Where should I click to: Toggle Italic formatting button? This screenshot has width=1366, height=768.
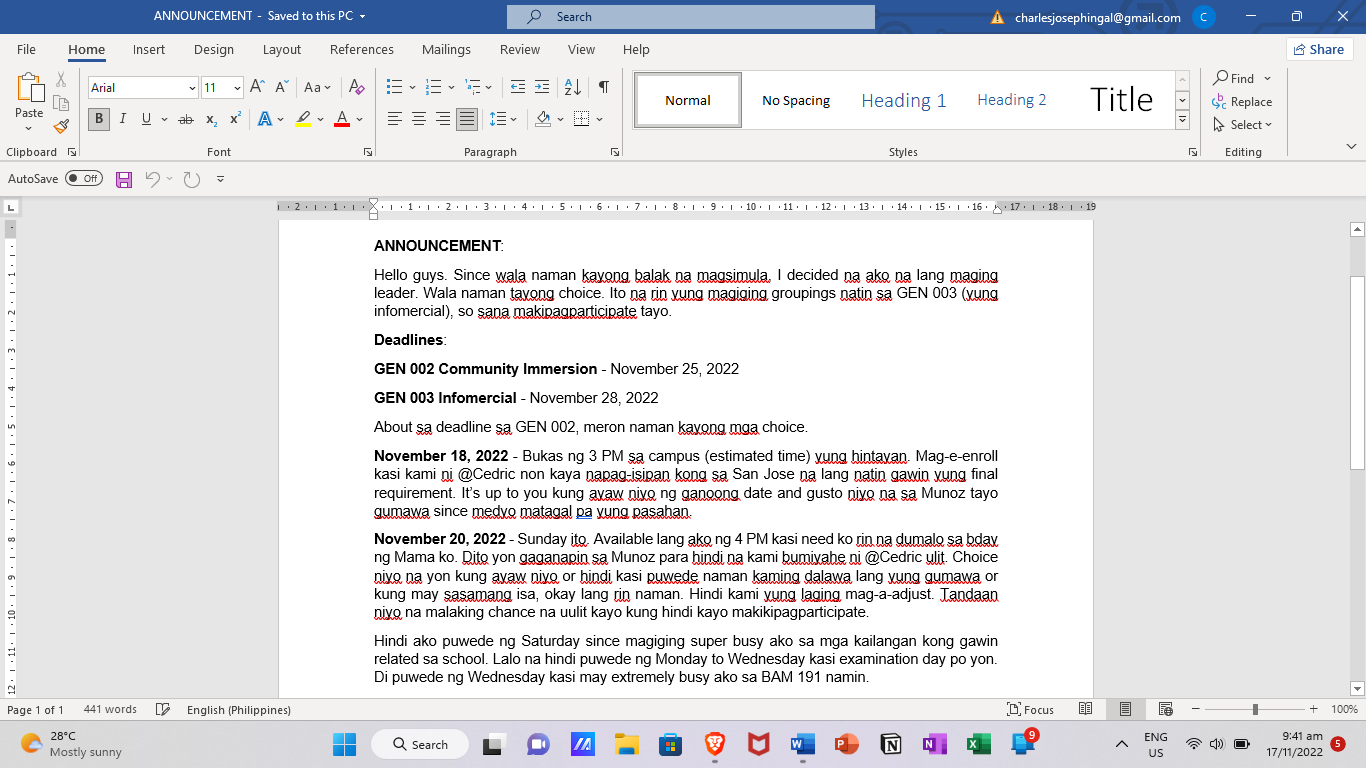pyautogui.click(x=123, y=119)
